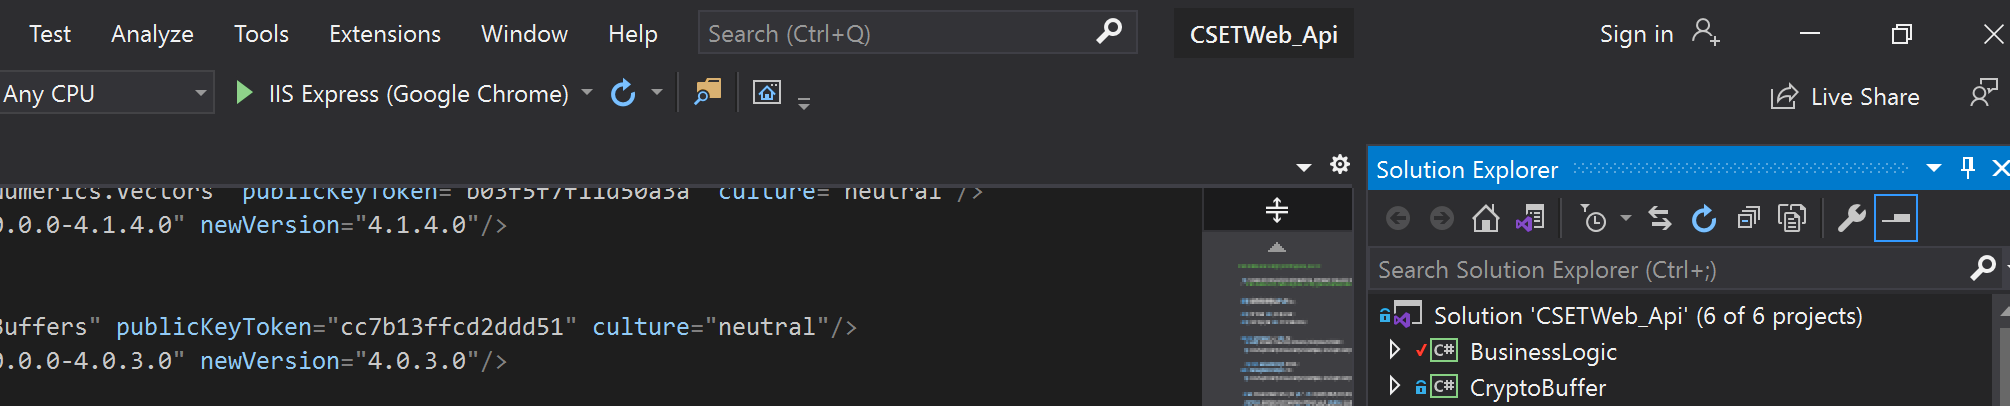Toggle pin on Solution Explorer panel
Screen dimensions: 2010x406
[x=1967, y=168]
